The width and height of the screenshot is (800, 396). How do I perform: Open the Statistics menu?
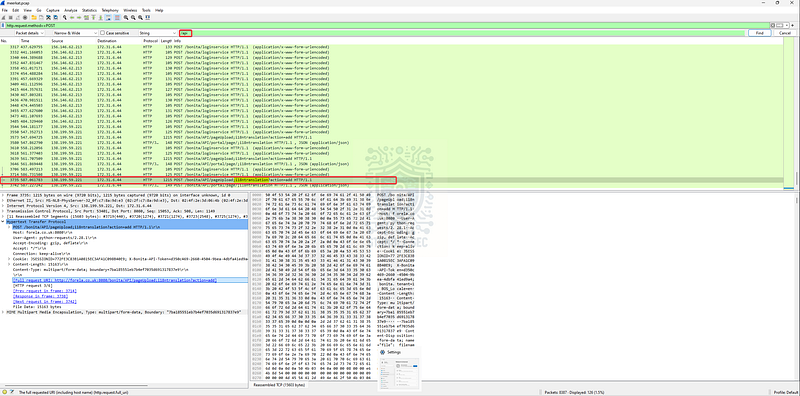point(89,10)
